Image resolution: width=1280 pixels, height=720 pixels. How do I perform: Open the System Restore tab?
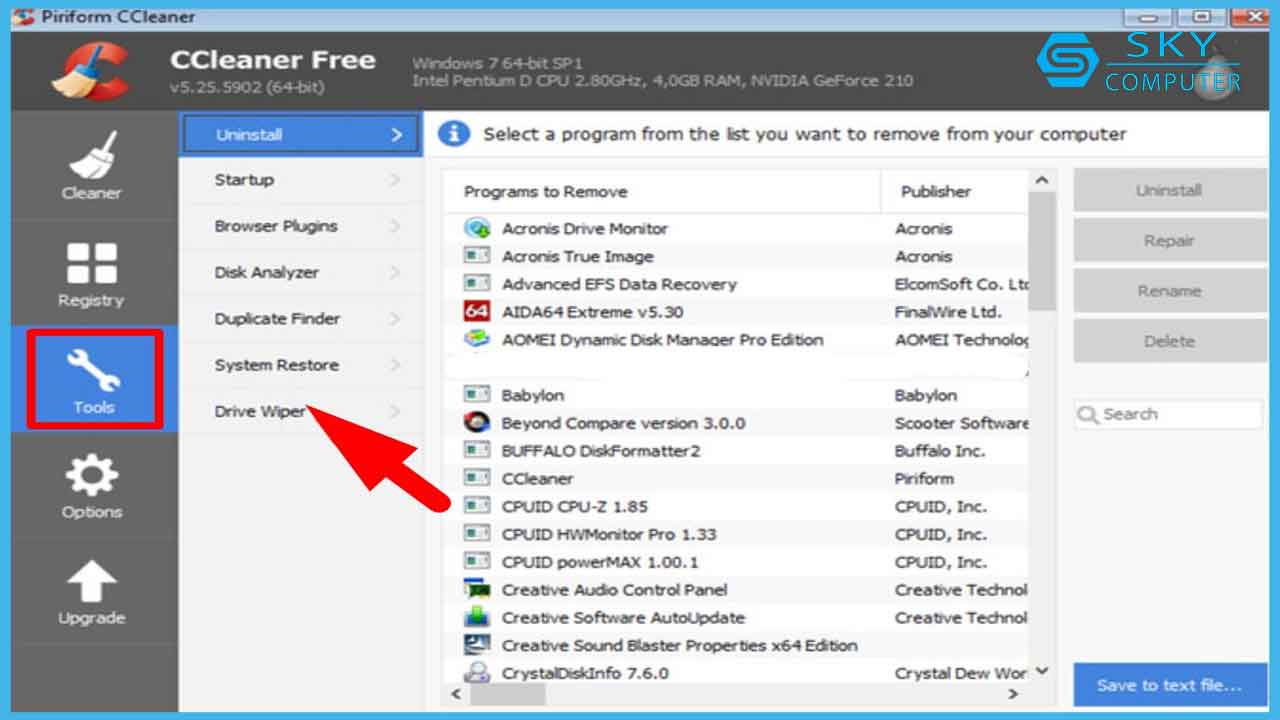click(301, 365)
